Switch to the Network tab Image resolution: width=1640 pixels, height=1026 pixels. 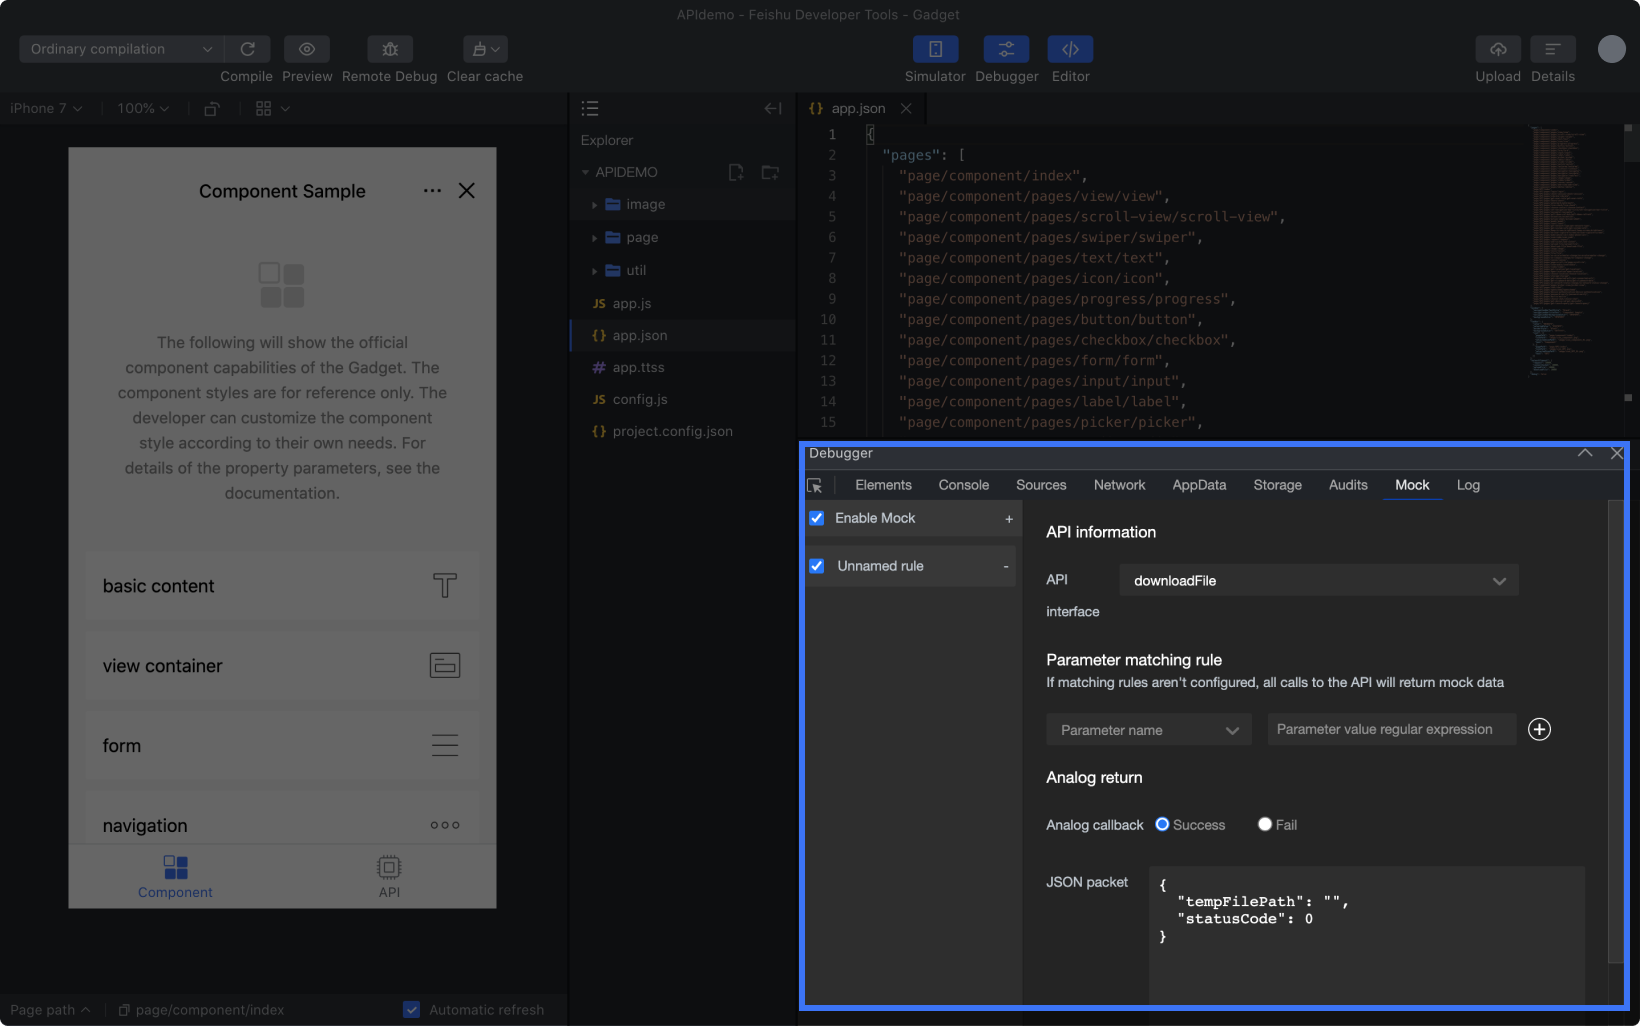coord(1119,485)
